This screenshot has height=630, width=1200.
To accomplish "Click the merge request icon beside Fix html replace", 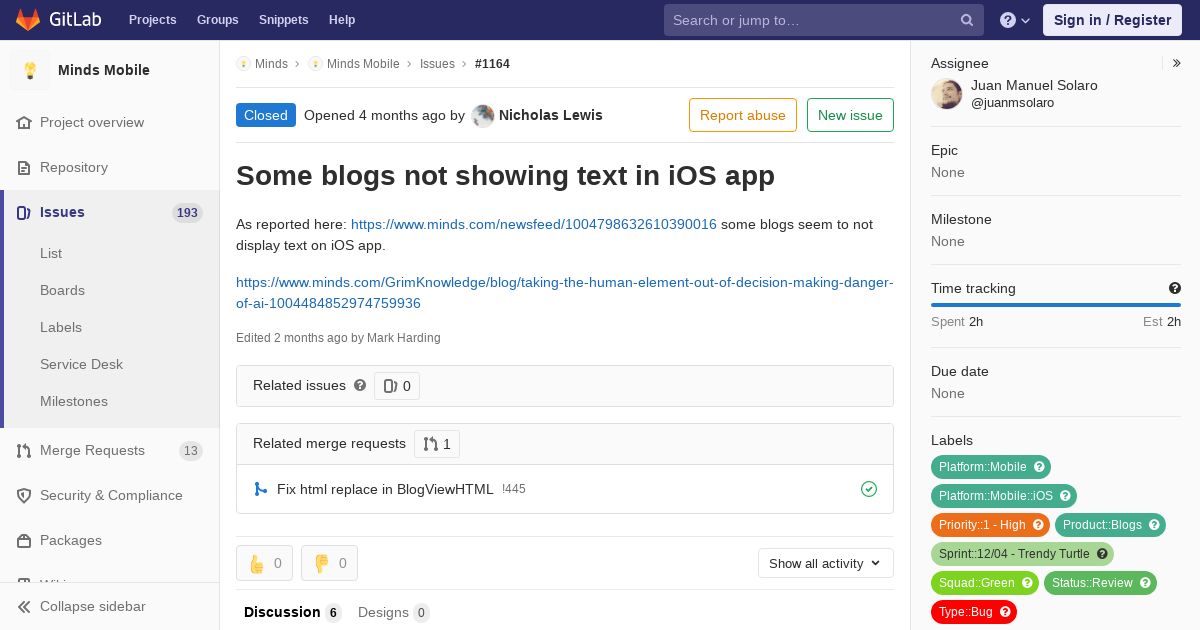I will pos(260,489).
